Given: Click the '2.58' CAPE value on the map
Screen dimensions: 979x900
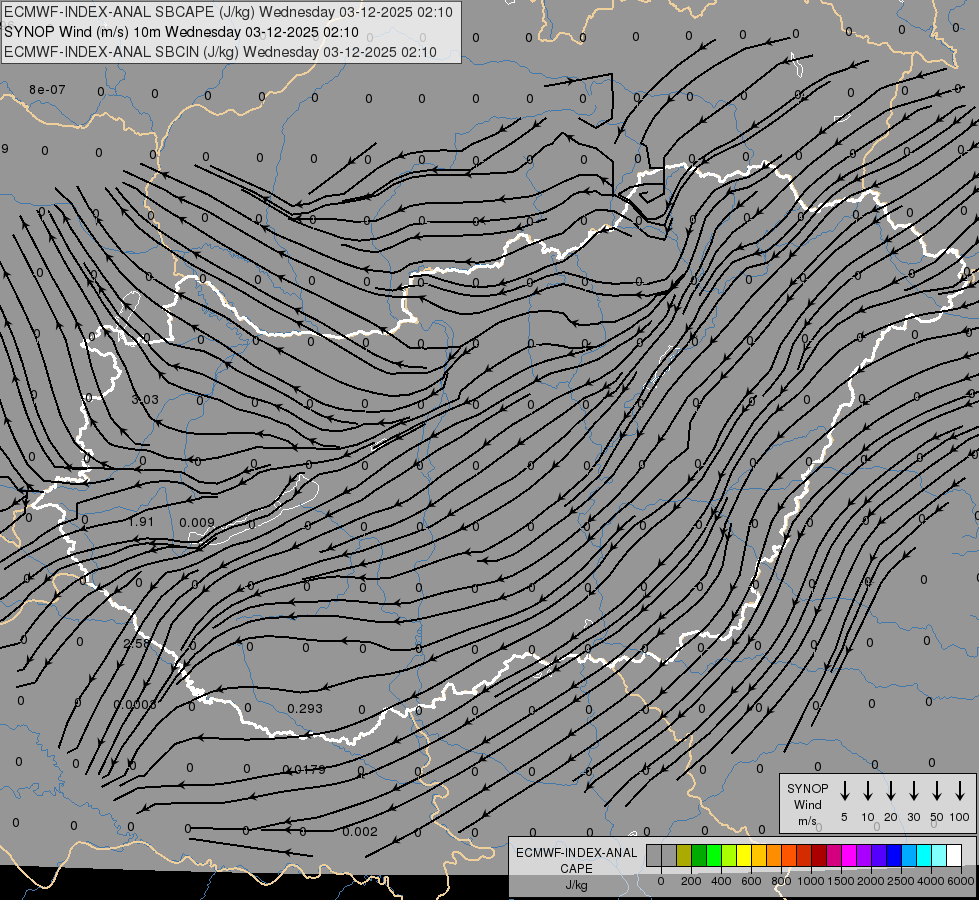Looking at the screenshot, I should (136, 643).
